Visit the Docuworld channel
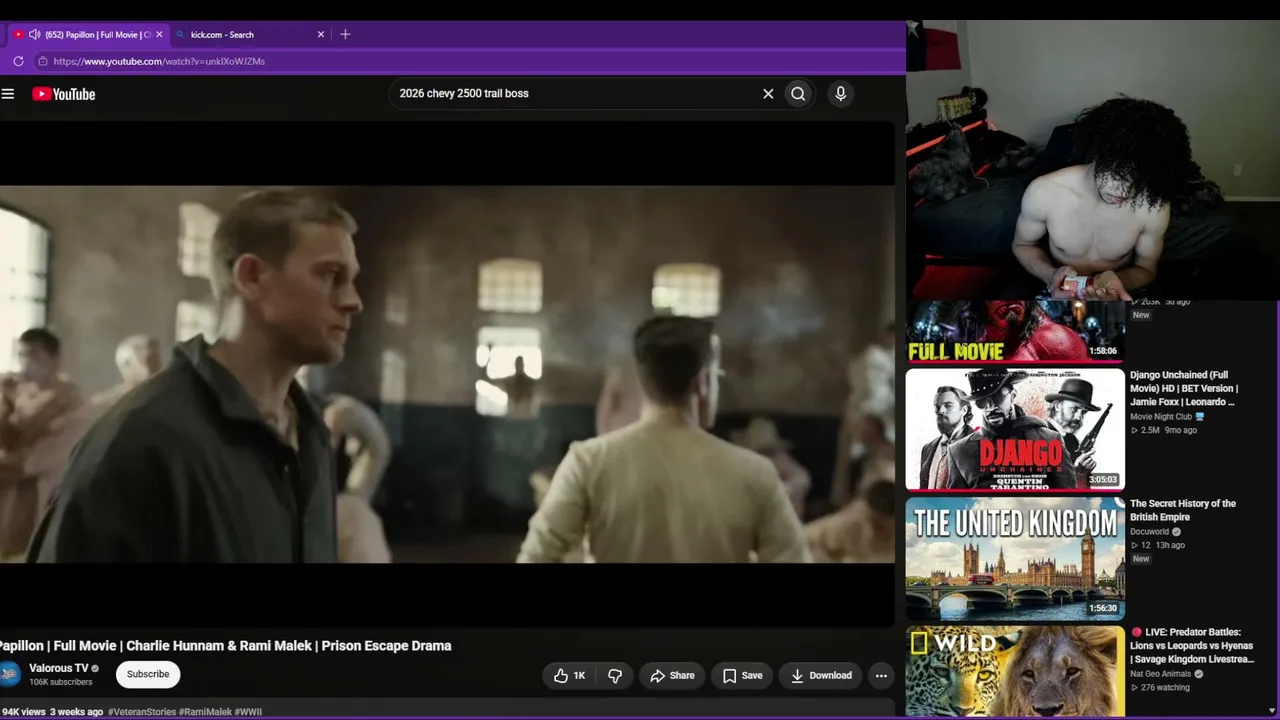Viewport: 1280px width, 720px height. pyautogui.click(x=1150, y=532)
